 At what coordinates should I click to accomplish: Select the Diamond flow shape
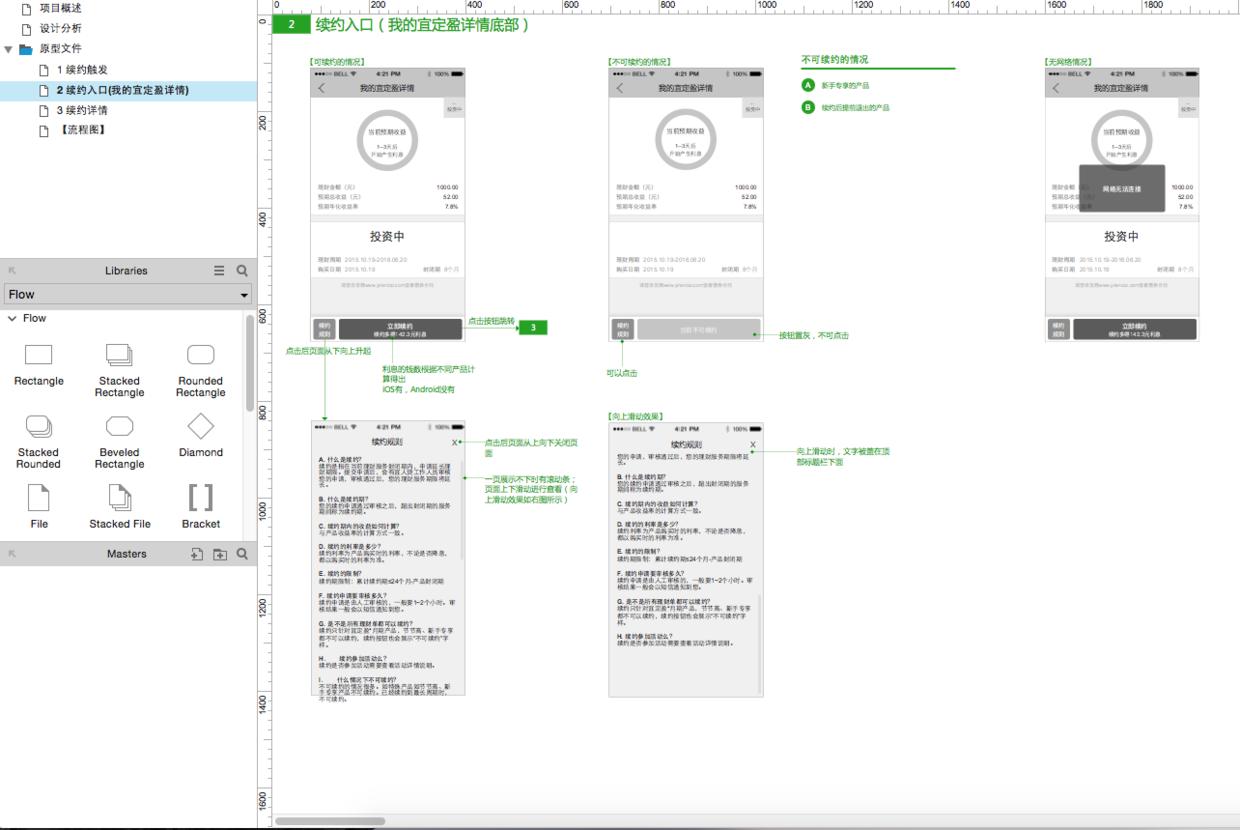(x=201, y=427)
